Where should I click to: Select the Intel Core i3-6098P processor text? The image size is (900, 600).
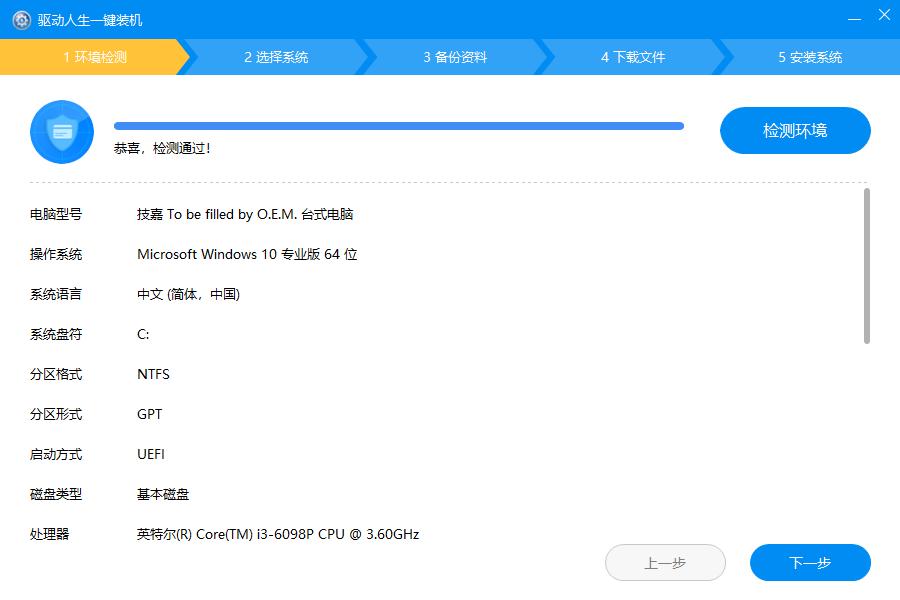[x=277, y=534]
